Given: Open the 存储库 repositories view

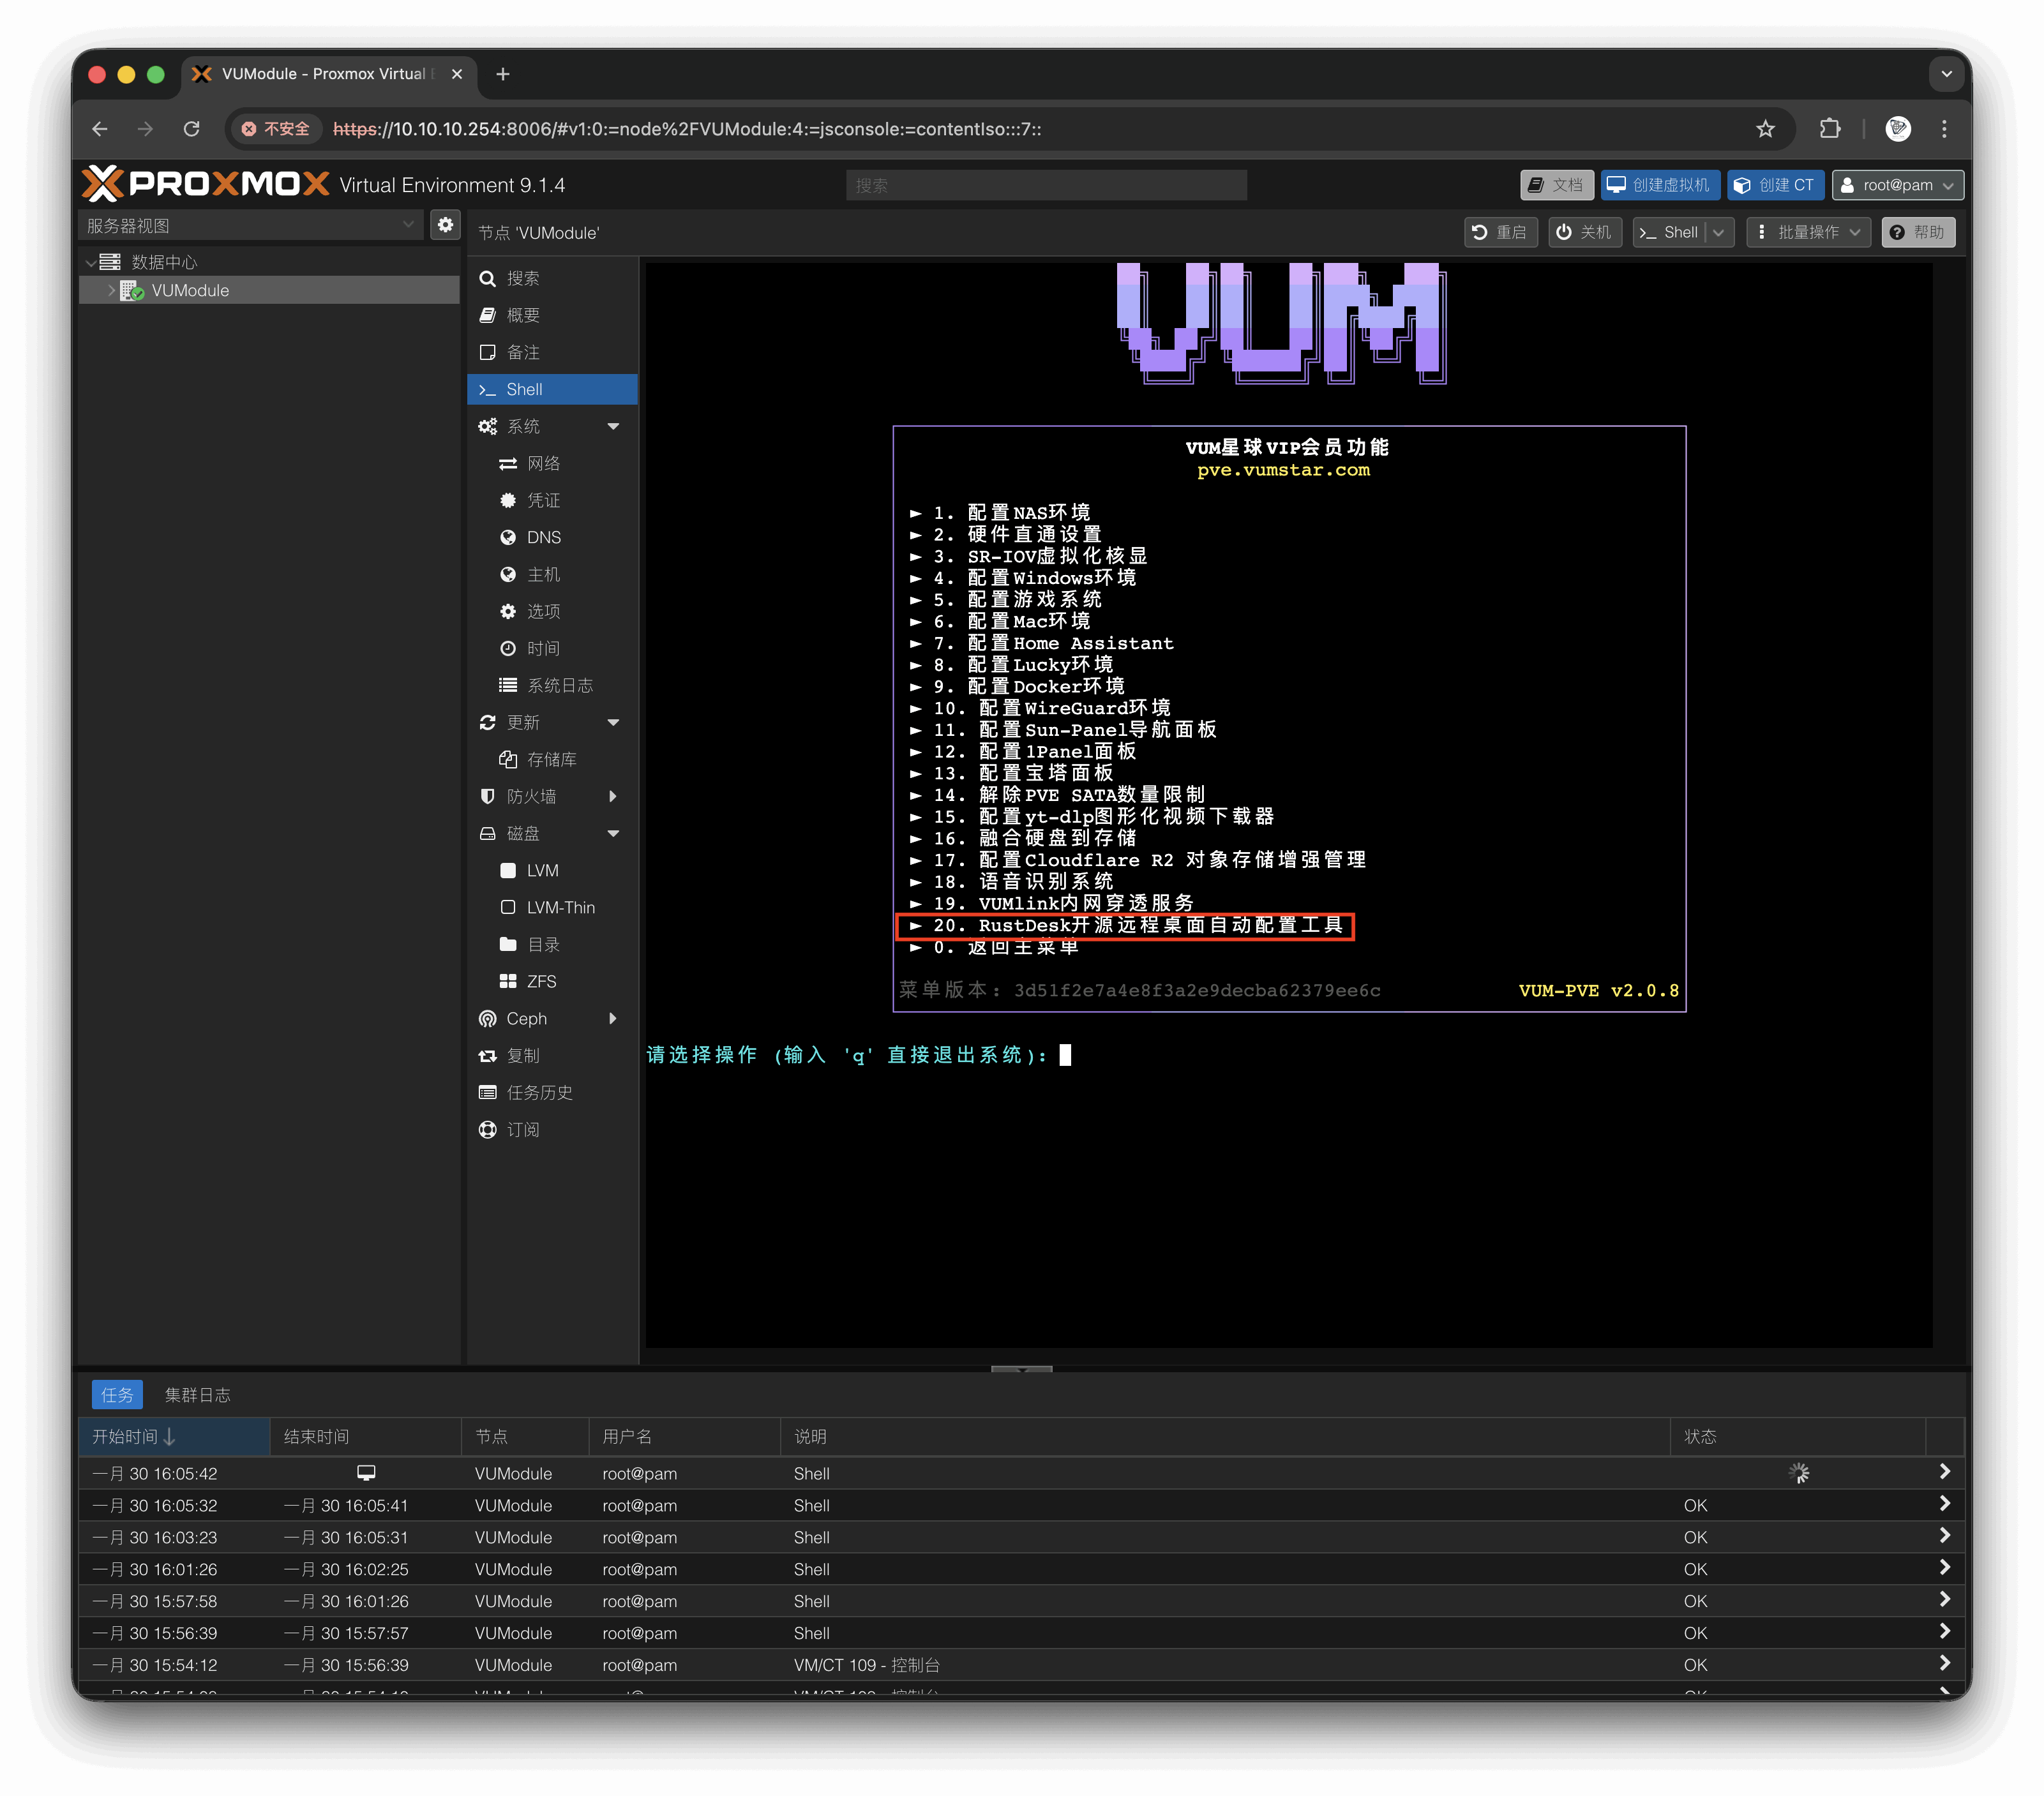Looking at the screenshot, I should click(x=552, y=759).
